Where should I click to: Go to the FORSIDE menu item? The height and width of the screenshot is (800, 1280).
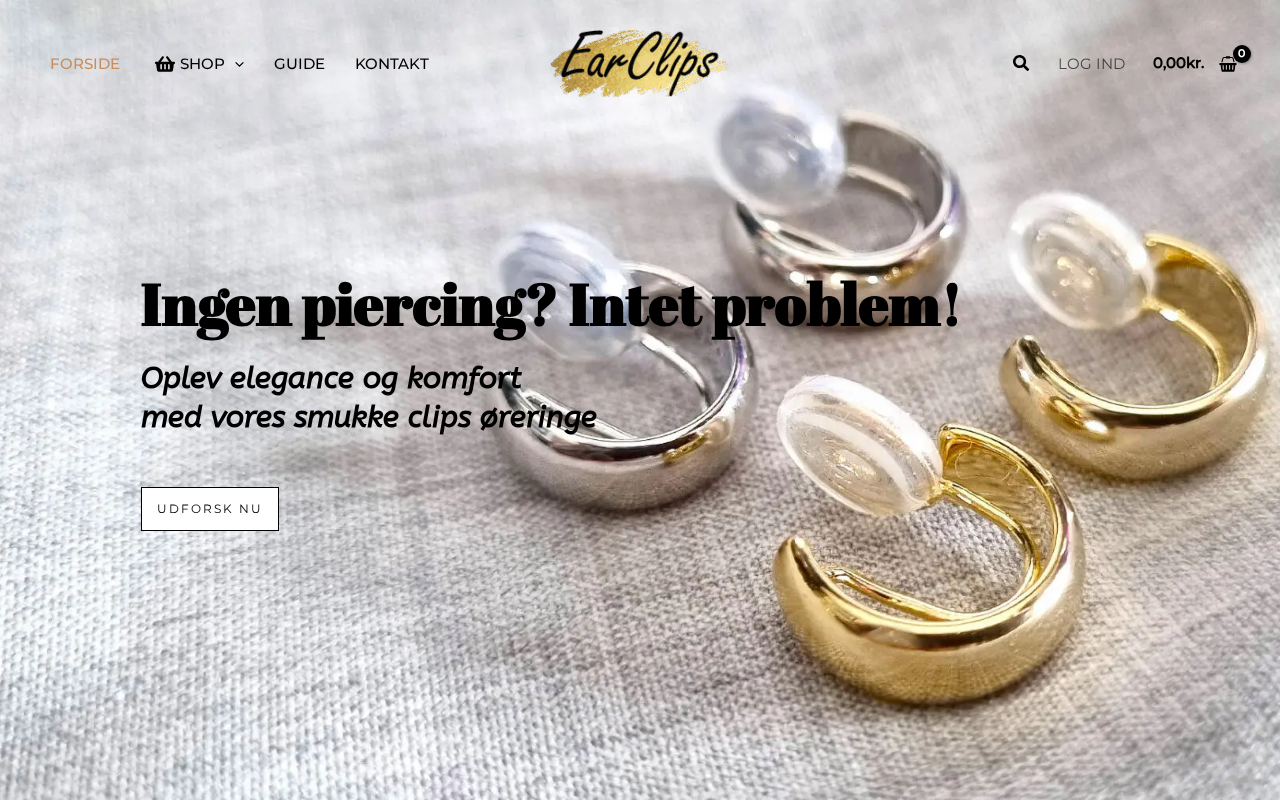85,64
